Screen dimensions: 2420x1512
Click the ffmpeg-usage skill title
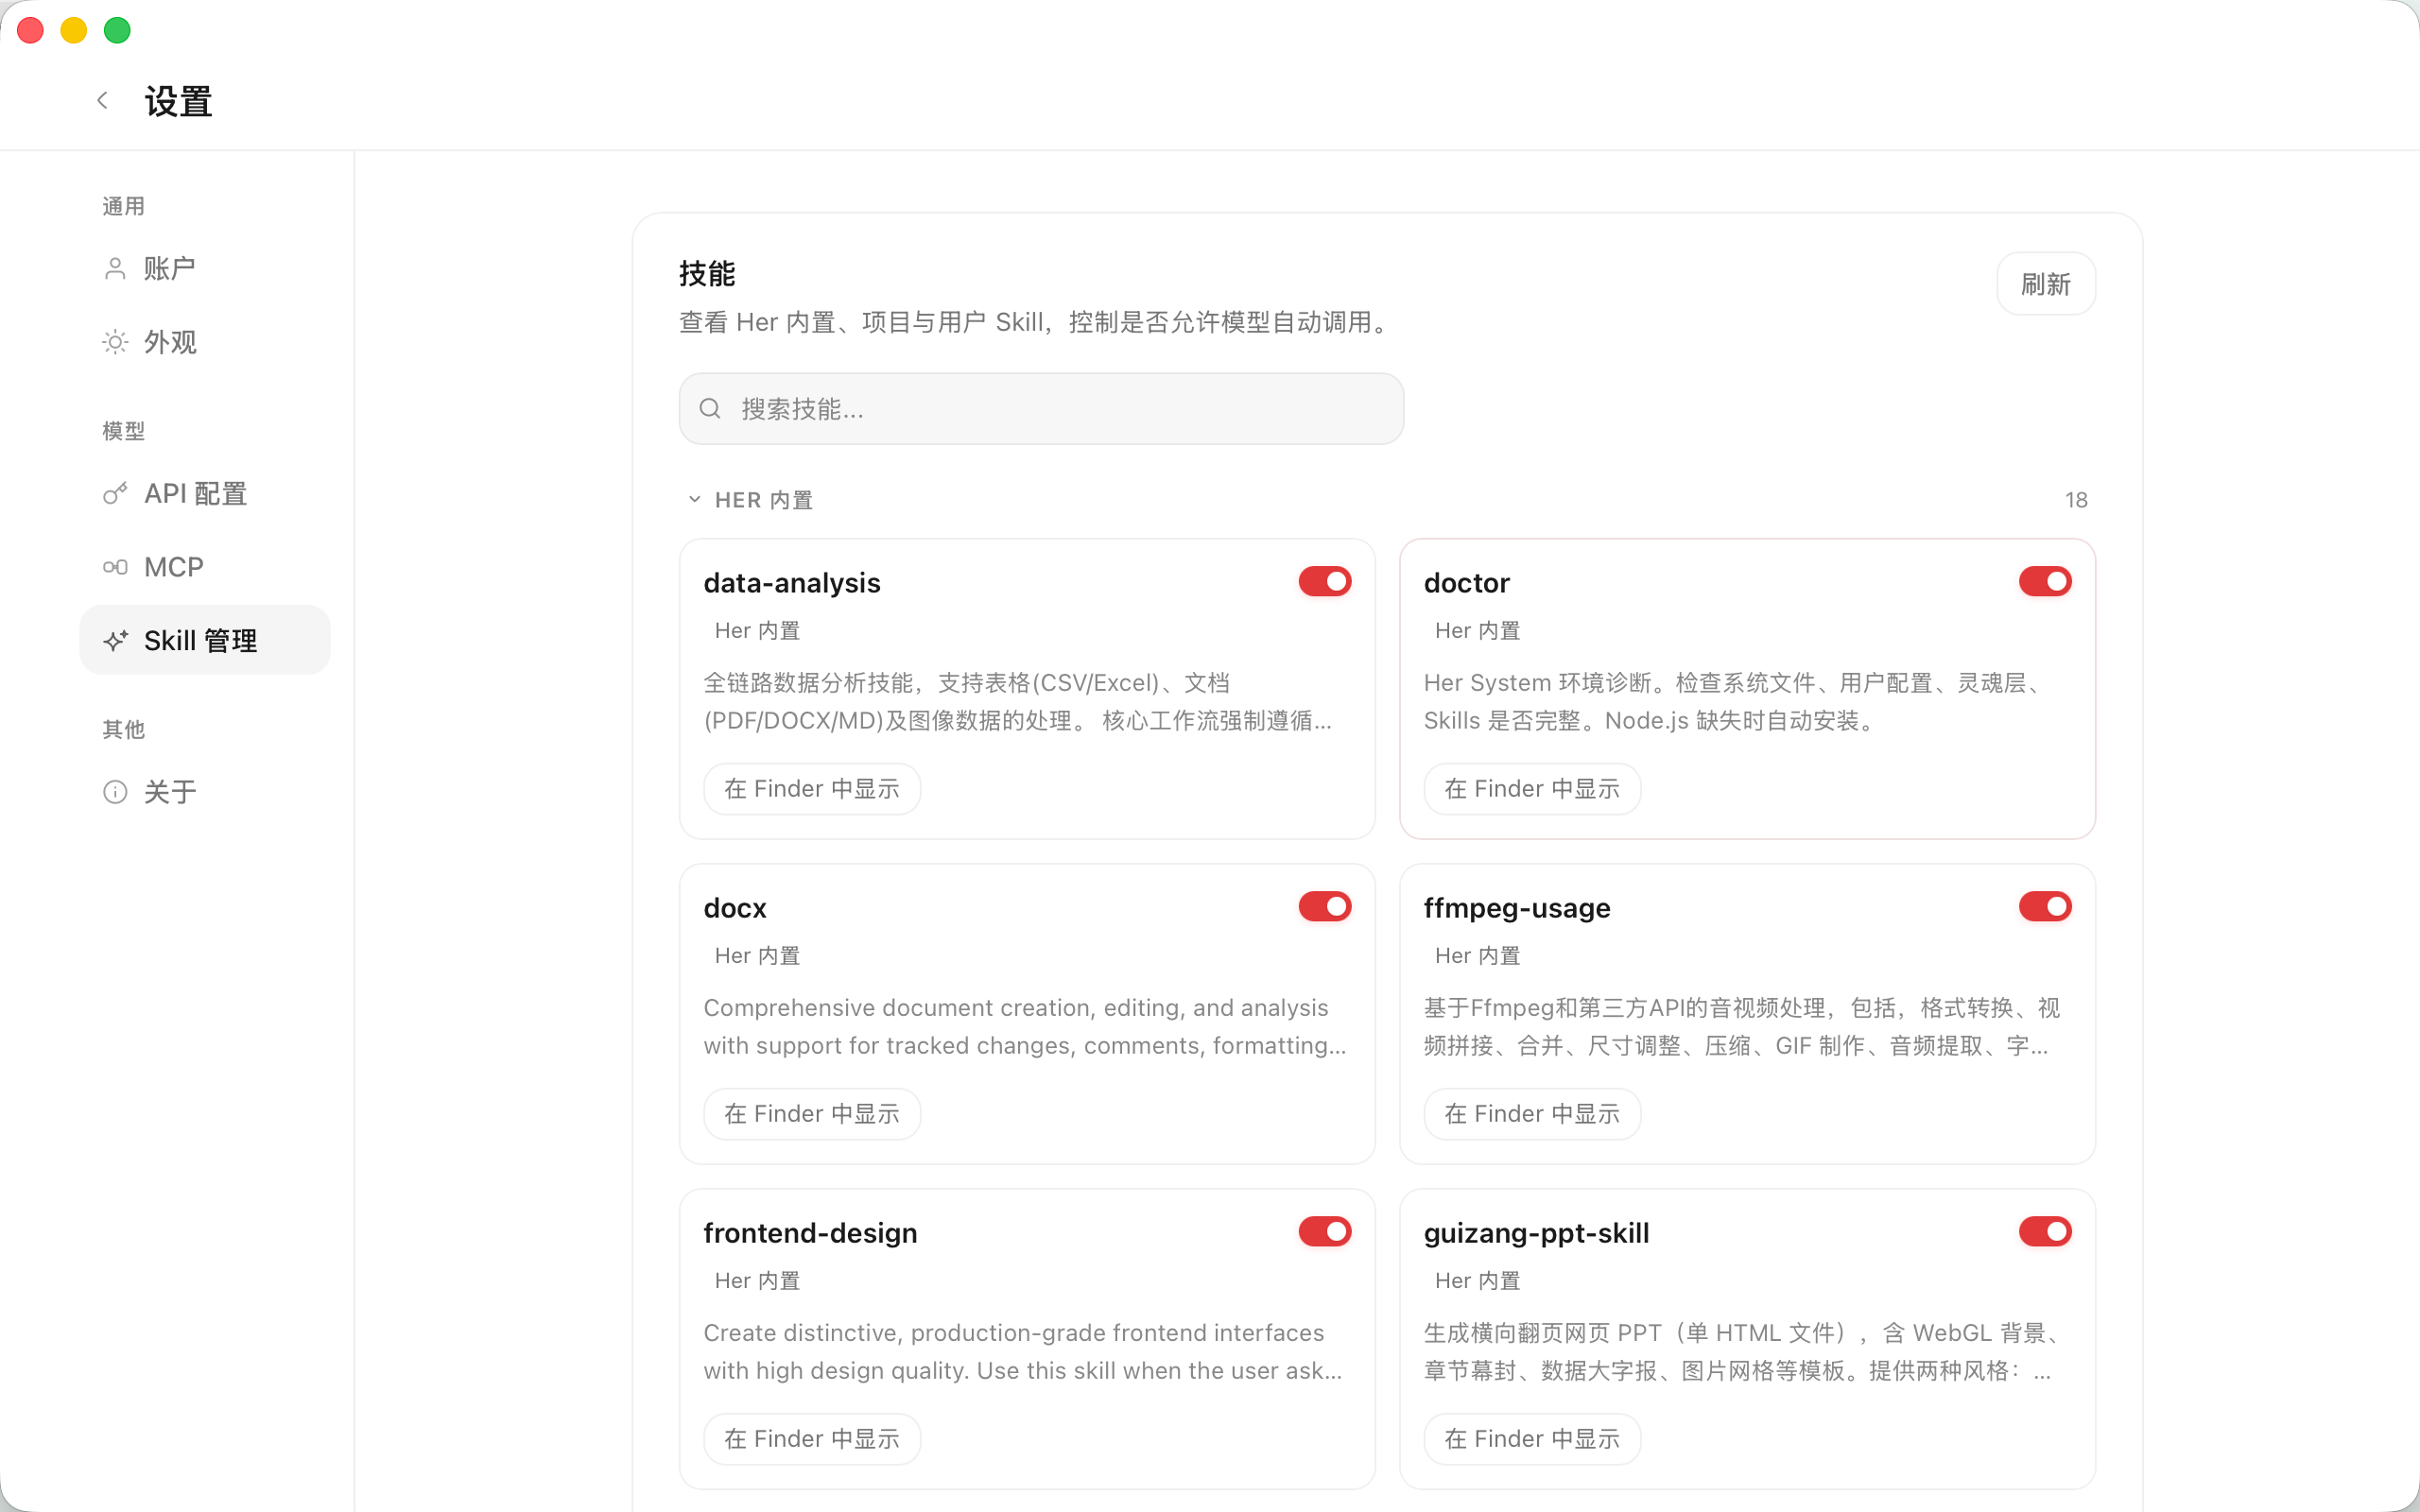point(1517,908)
